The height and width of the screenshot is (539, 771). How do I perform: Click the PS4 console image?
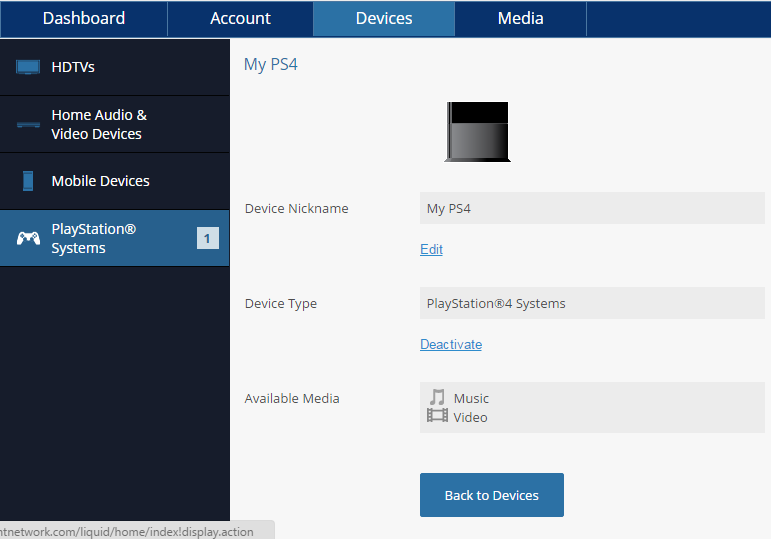click(477, 132)
